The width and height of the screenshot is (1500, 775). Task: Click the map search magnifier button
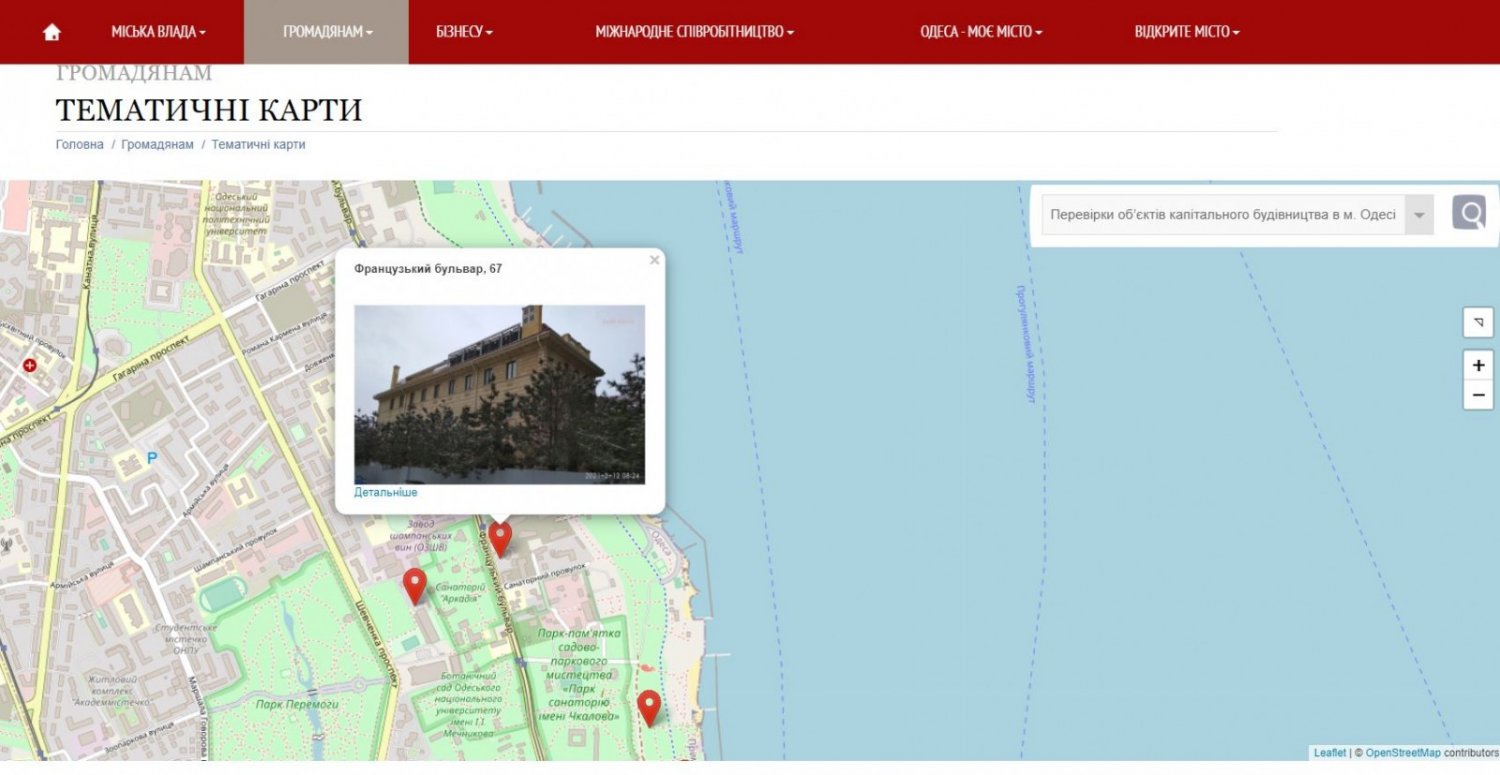coord(1469,213)
